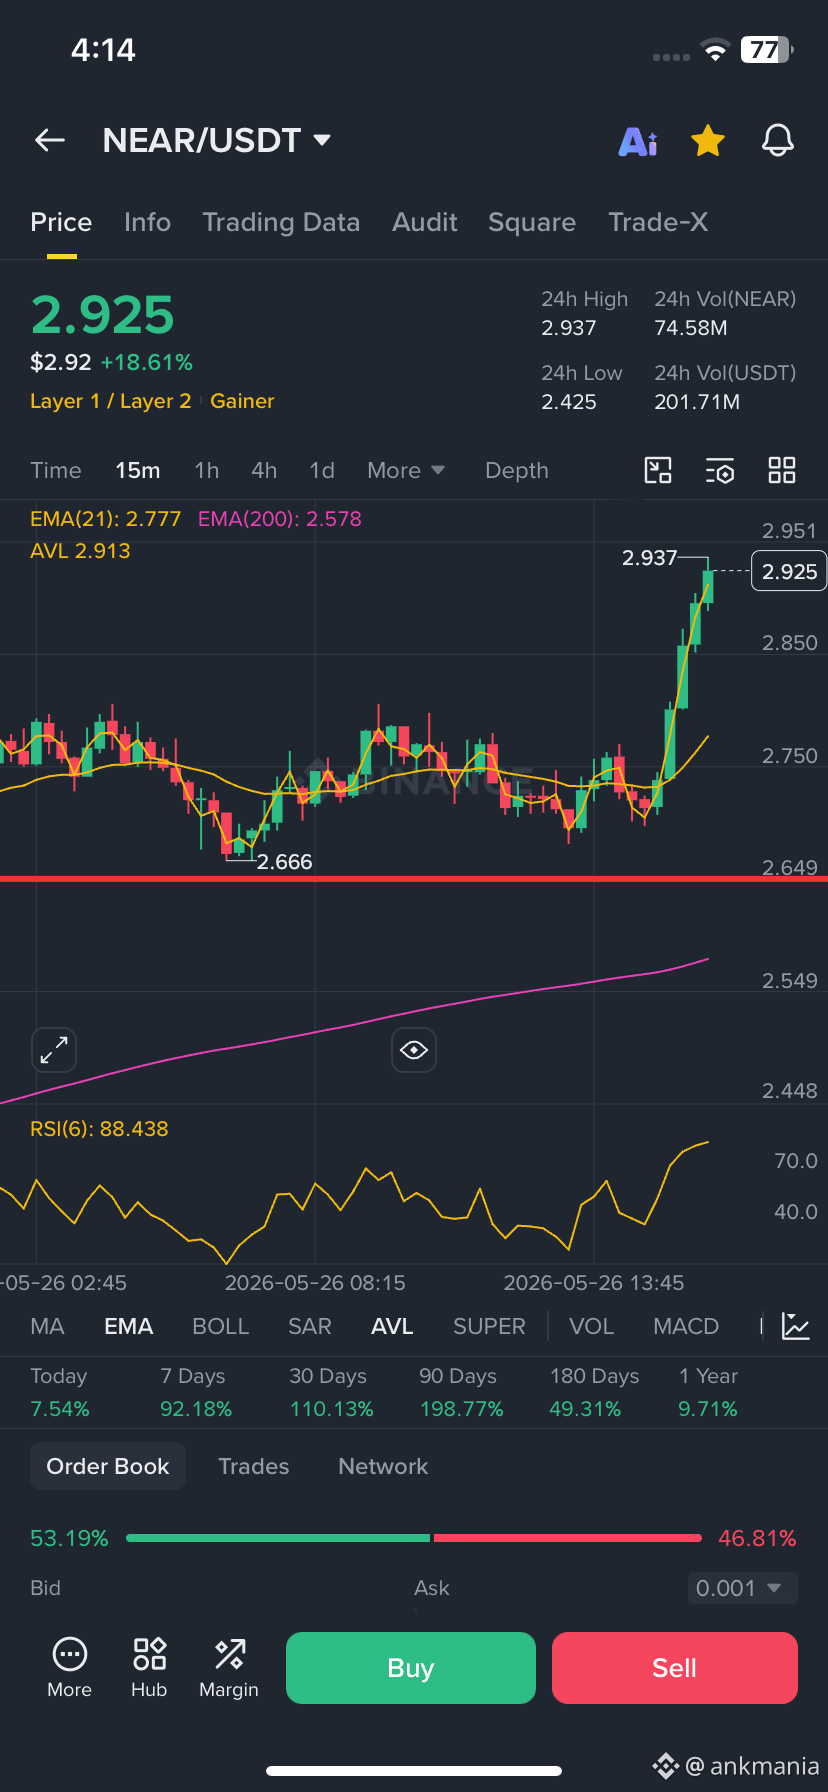Toggle the BOLL indicator
828x1792 pixels.
click(x=220, y=1326)
